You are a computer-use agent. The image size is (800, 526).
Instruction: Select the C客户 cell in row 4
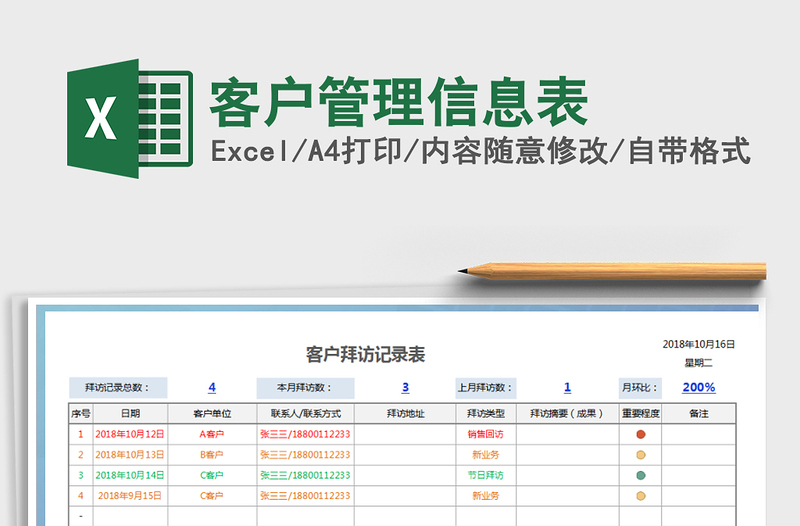coord(212,495)
